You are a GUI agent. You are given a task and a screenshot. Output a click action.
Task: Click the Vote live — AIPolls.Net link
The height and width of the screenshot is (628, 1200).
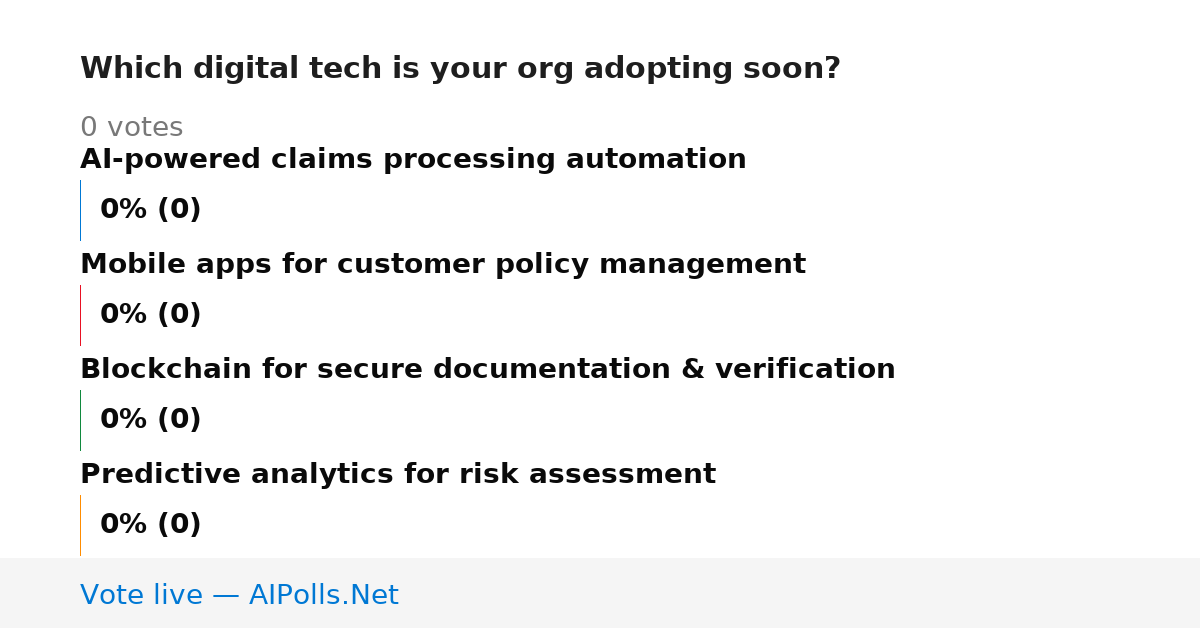coord(239,595)
